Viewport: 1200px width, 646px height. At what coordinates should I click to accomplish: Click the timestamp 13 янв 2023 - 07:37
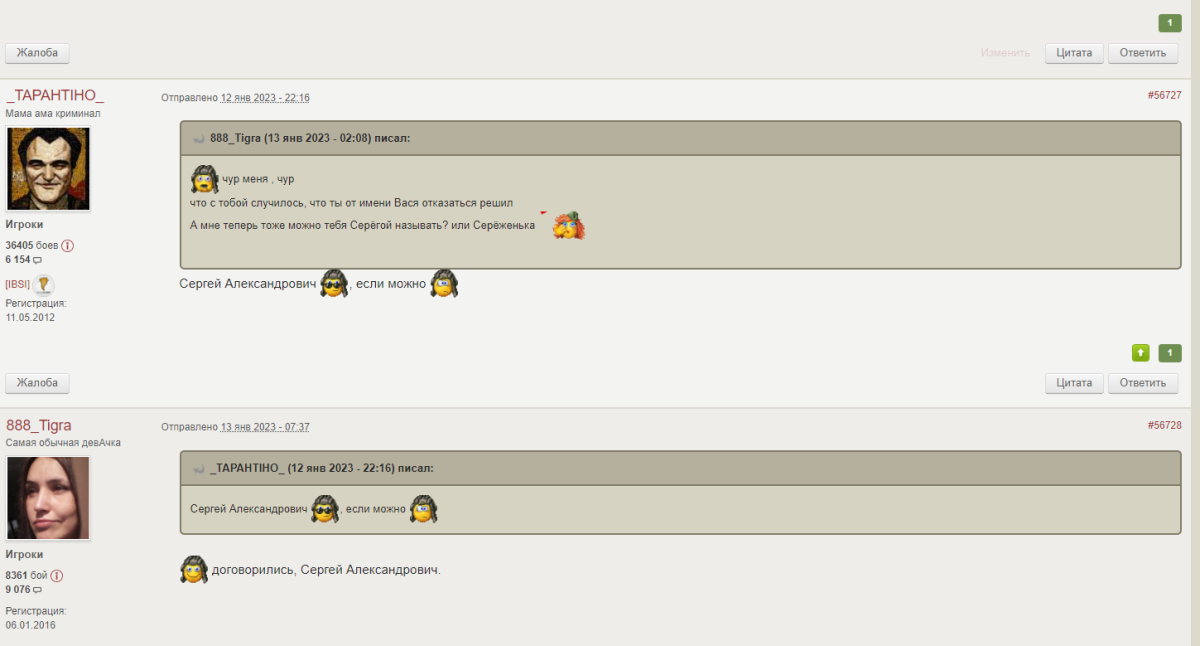[265, 427]
